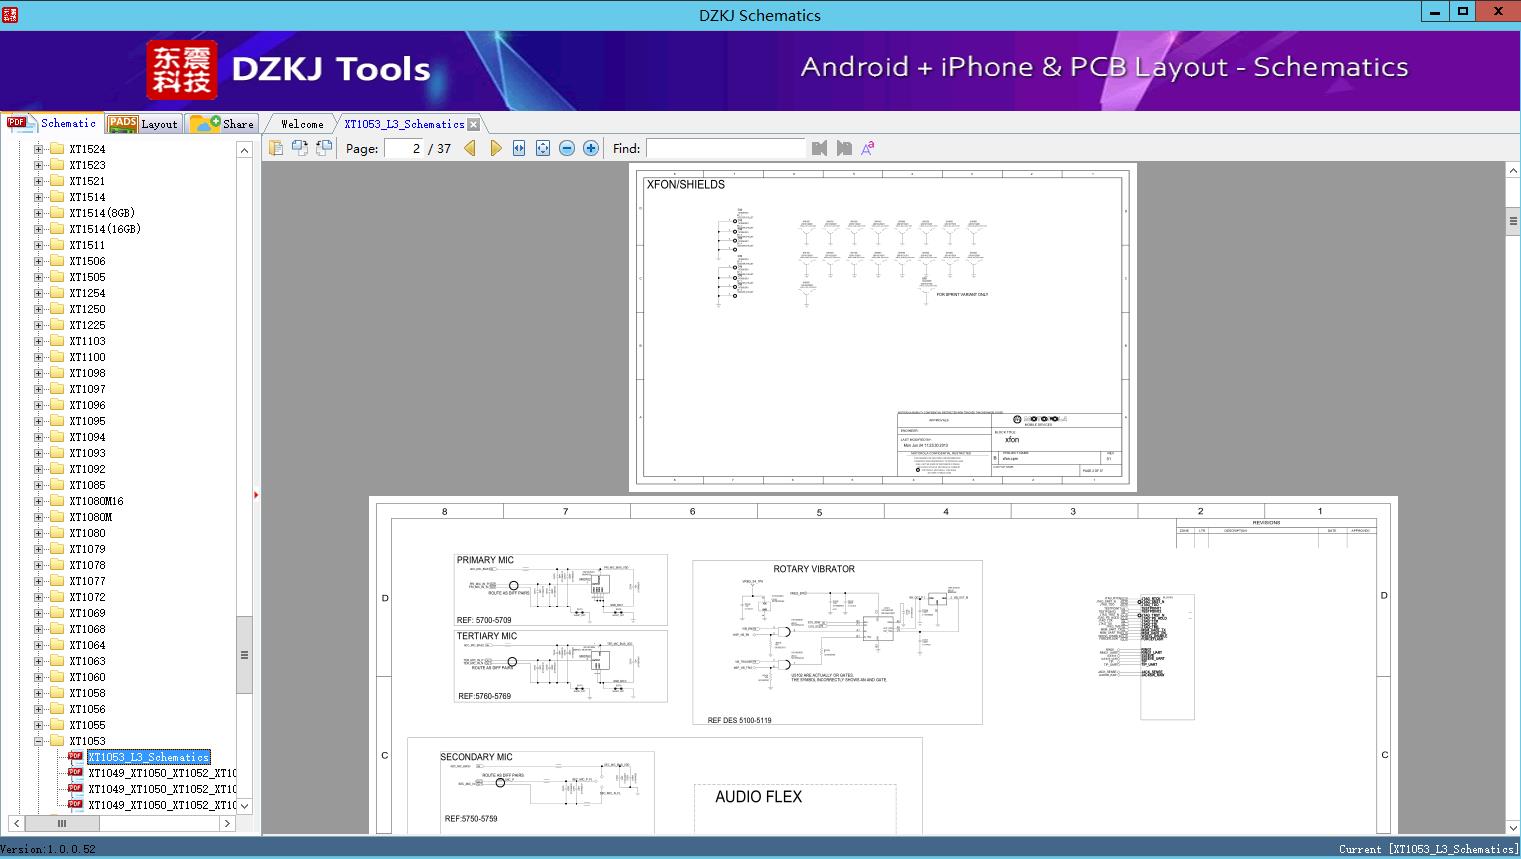Click the Version:1.0.0.52 status text
Image resolution: width=1521 pixels, height=859 pixels.
pyautogui.click(x=48, y=849)
